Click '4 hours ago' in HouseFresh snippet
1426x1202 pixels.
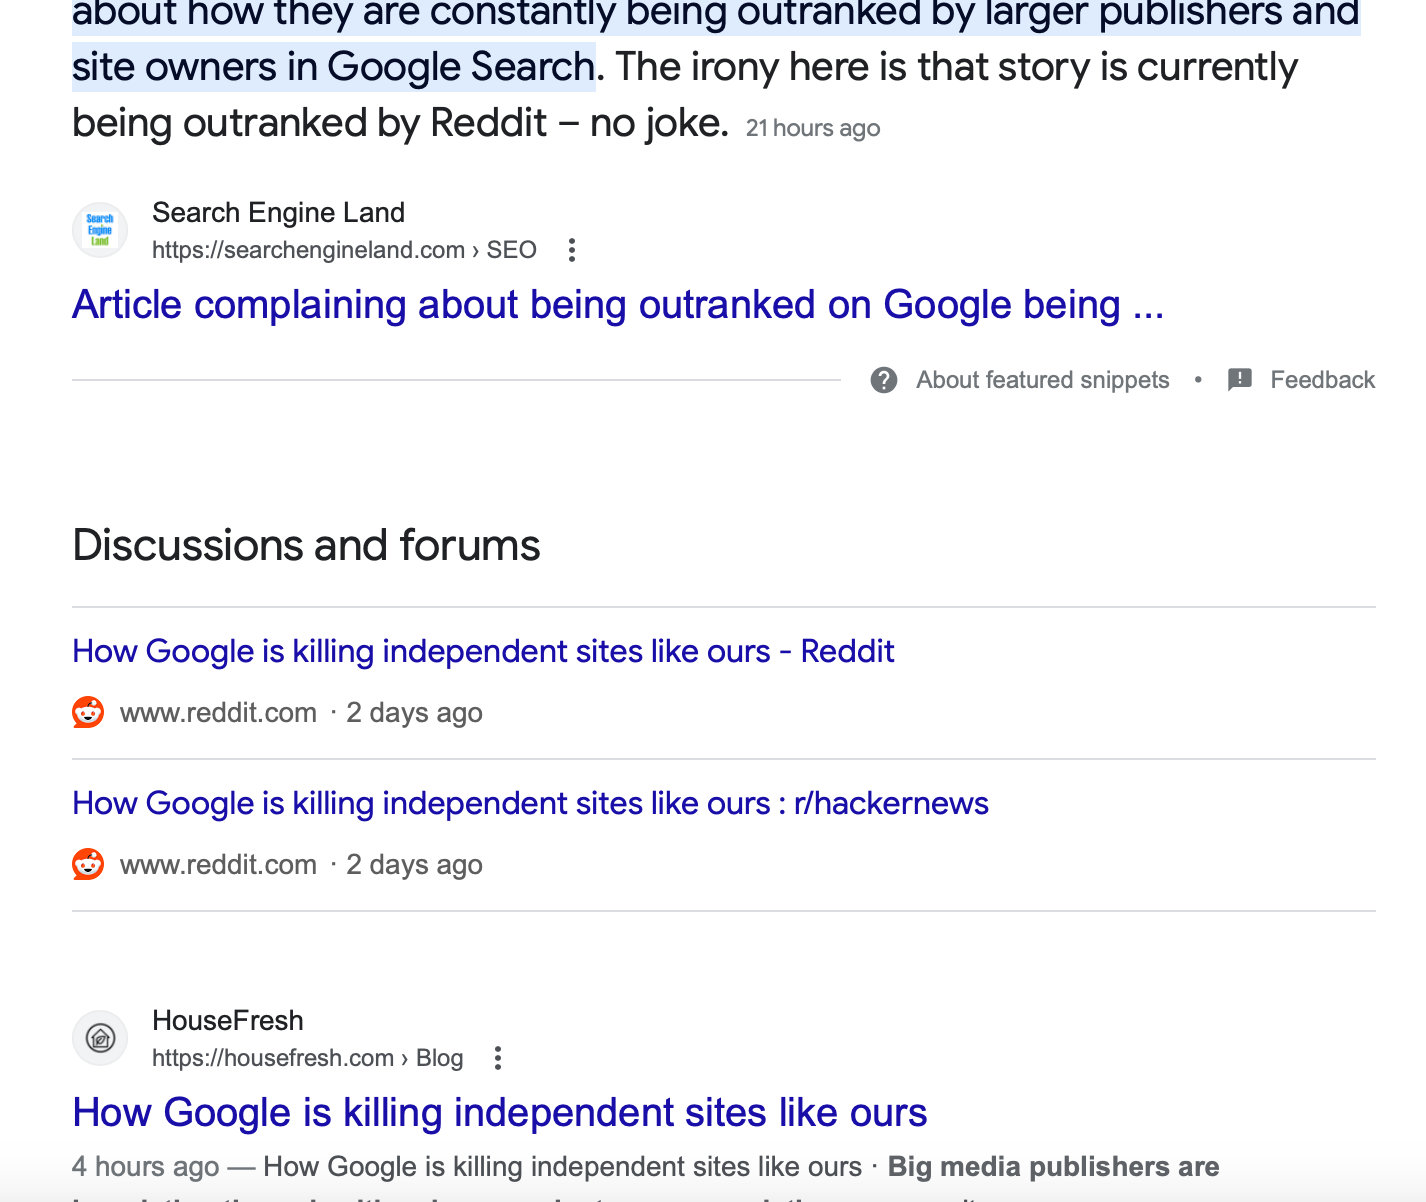point(145,1166)
